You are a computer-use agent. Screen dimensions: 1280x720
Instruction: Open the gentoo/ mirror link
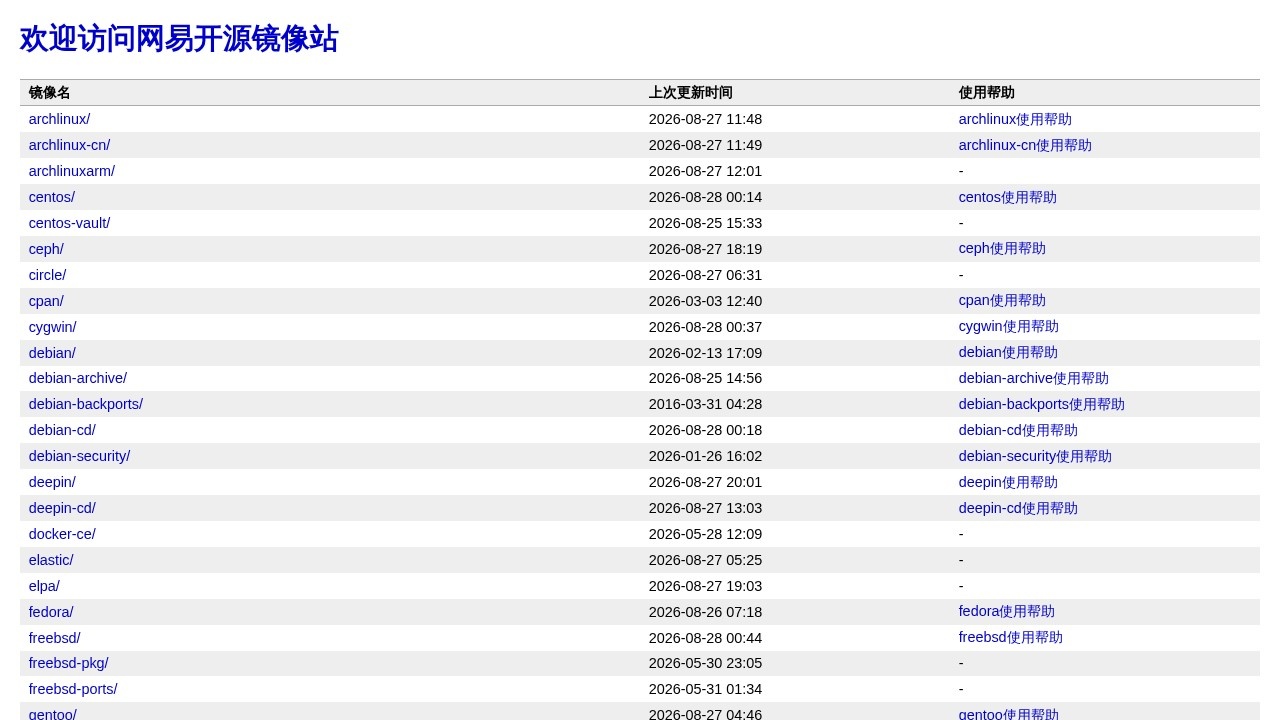(x=53, y=714)
